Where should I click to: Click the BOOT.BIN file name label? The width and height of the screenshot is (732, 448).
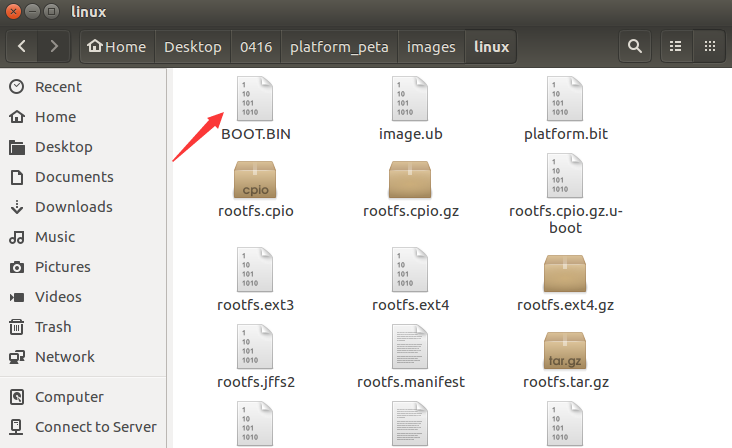(256, 134)
